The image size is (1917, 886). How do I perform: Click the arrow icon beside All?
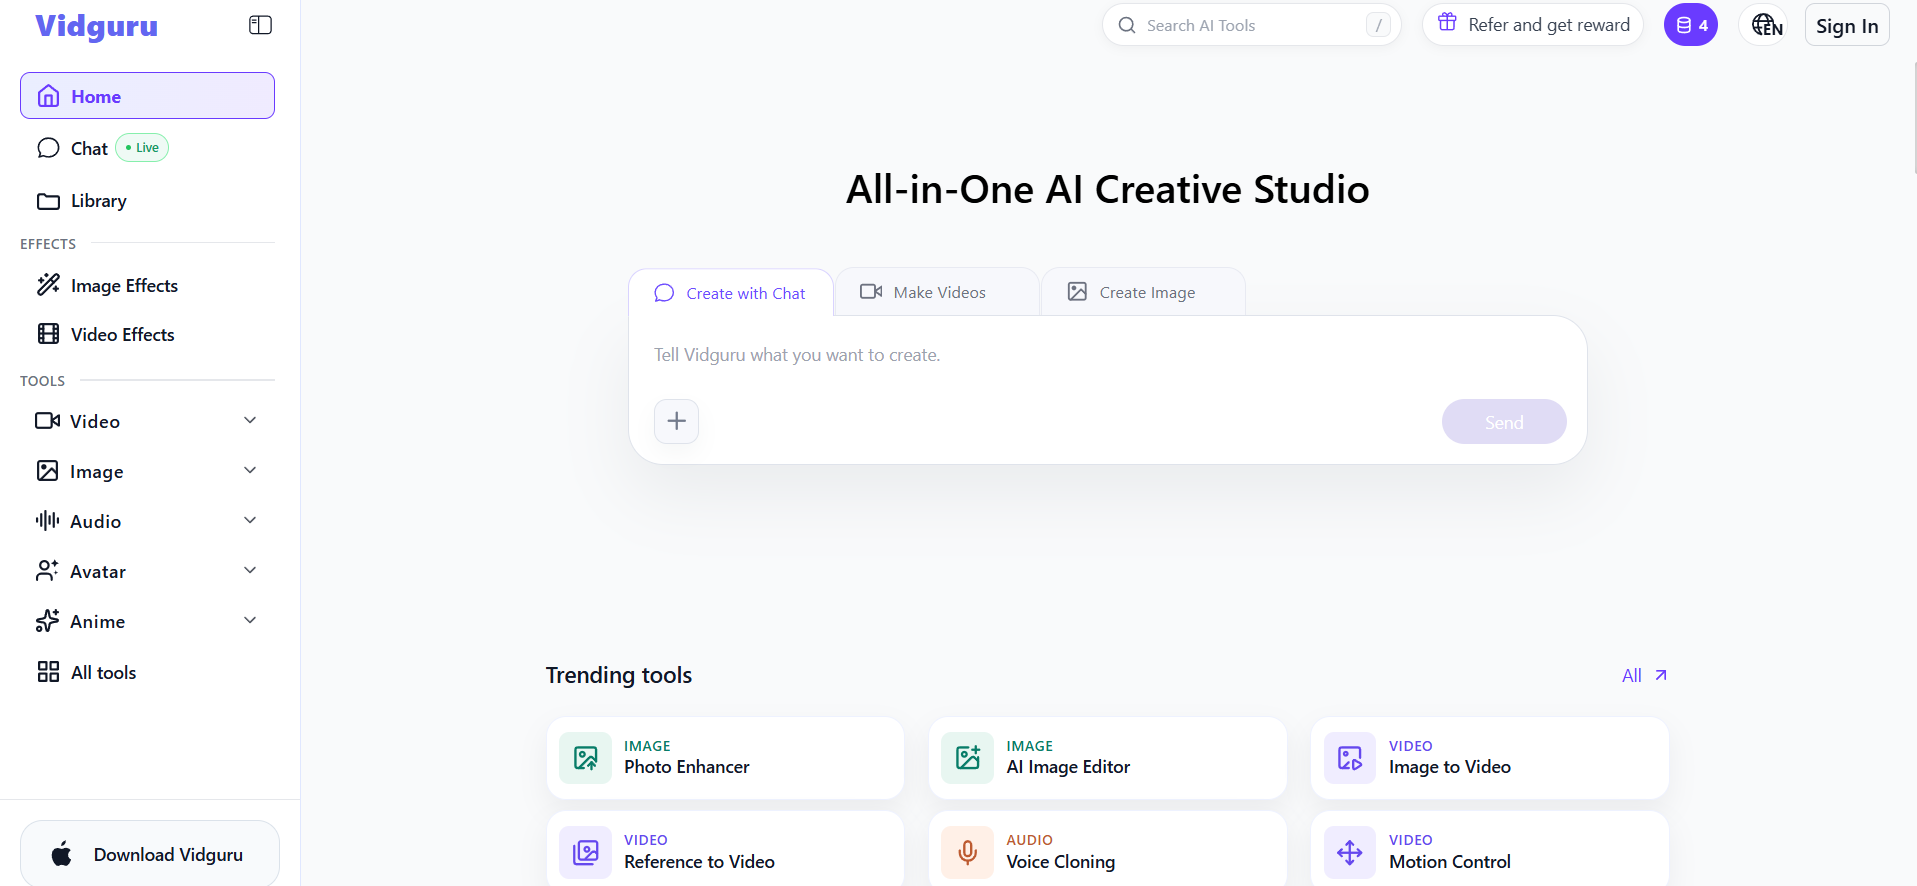click(x=1661, y=676)
